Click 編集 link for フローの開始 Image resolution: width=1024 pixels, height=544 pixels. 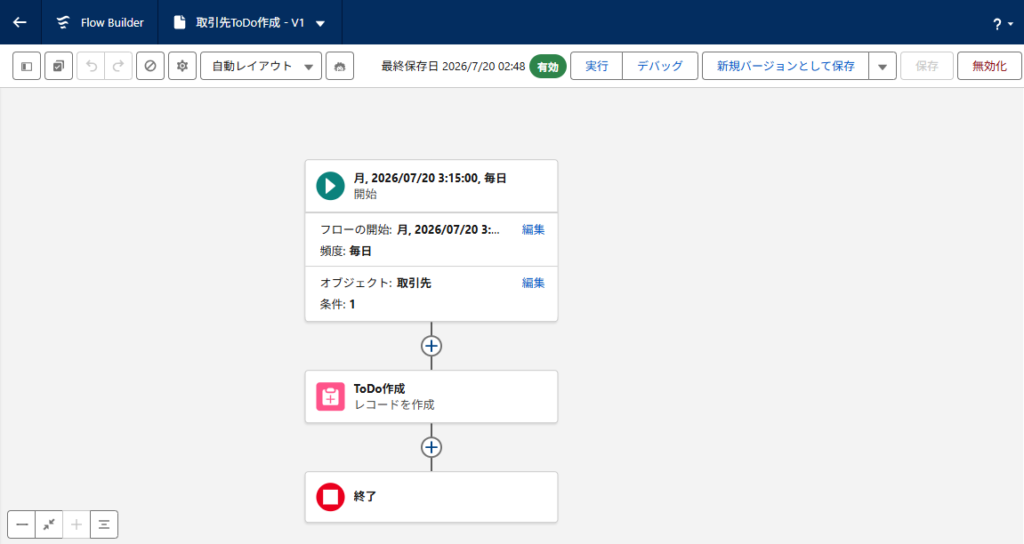pyautogui.click(x=533, y=229)
